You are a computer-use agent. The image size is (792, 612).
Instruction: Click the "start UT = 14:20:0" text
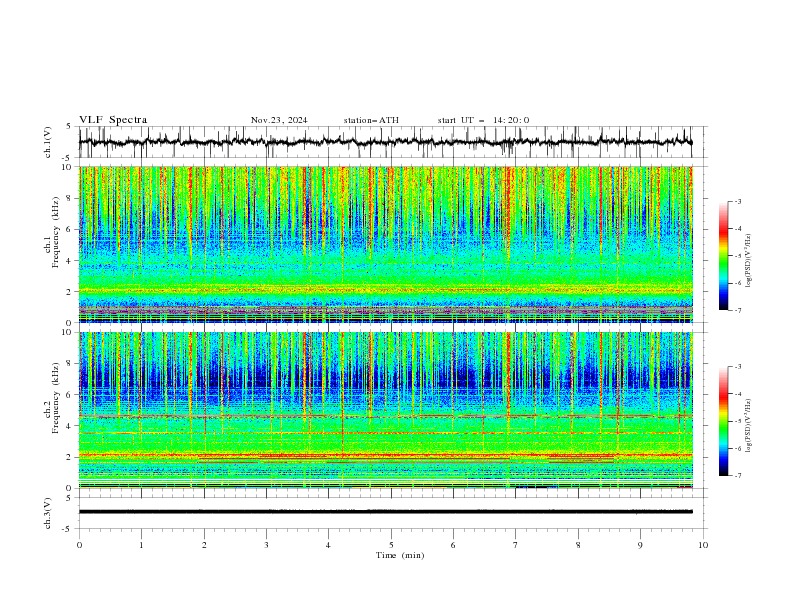pyautogui.click(x=483, y=120)
